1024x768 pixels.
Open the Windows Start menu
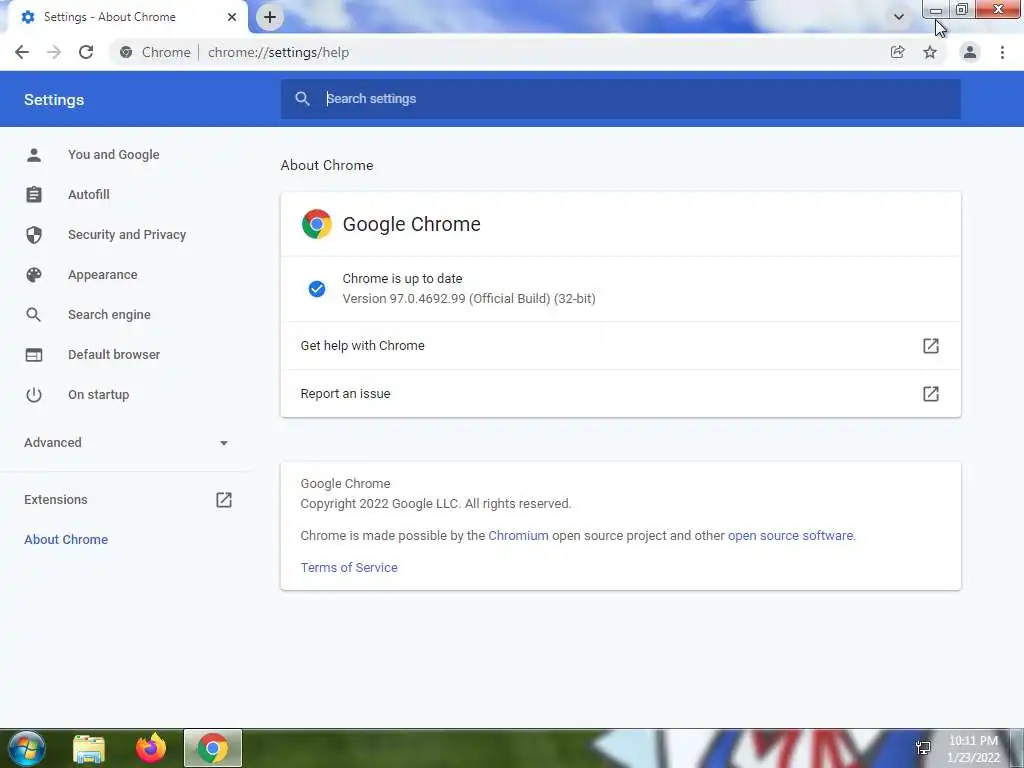(27, 748)
